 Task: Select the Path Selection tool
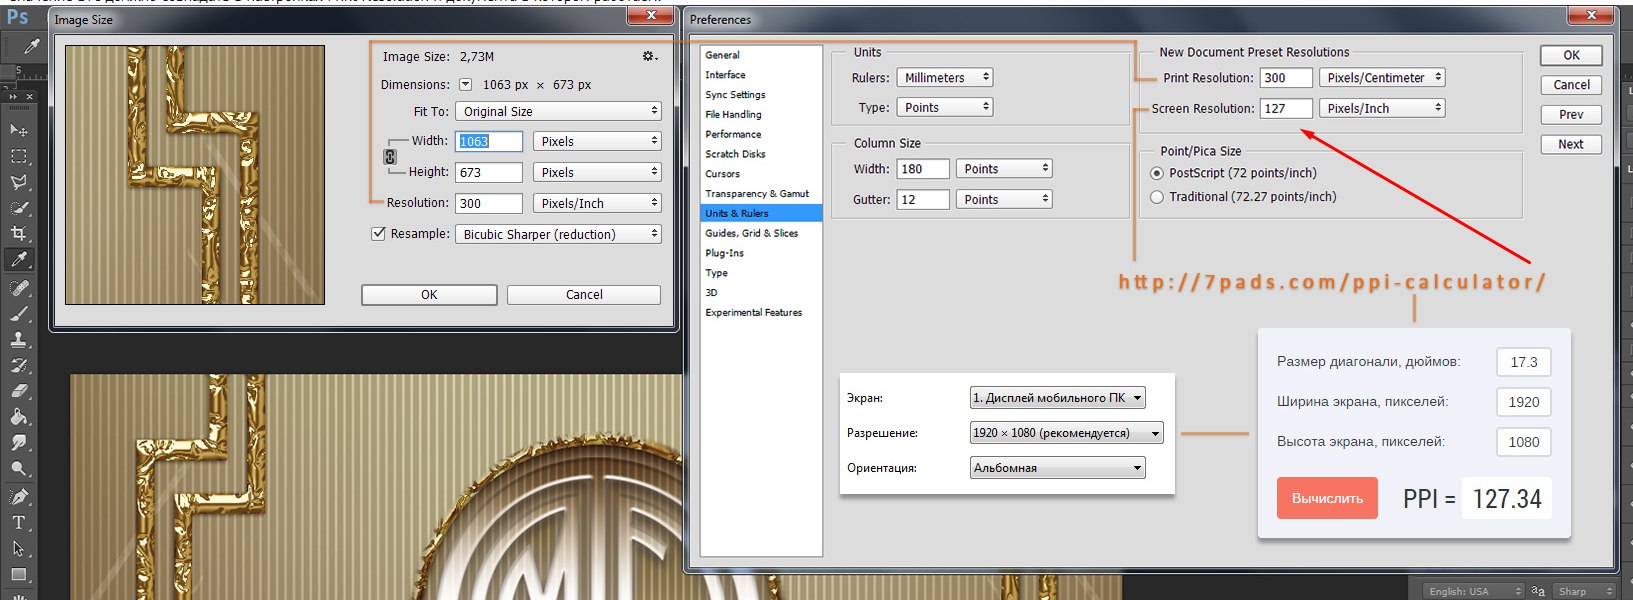click(18, 549)
